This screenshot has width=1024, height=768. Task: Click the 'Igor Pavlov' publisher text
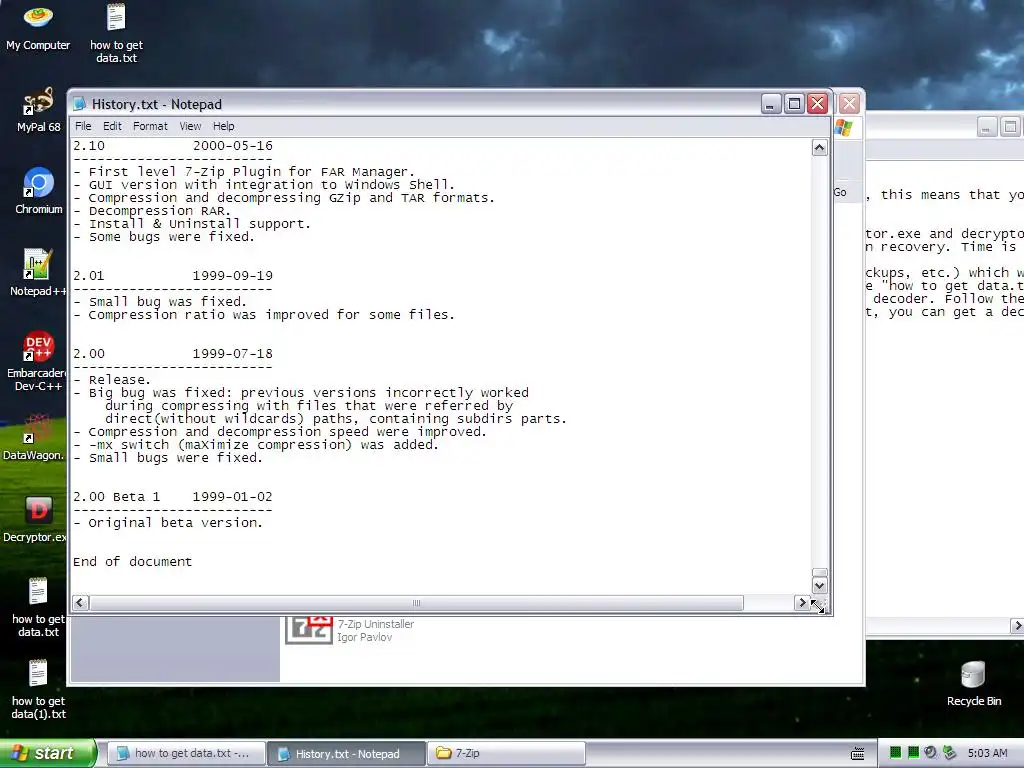tap(364, 637)
